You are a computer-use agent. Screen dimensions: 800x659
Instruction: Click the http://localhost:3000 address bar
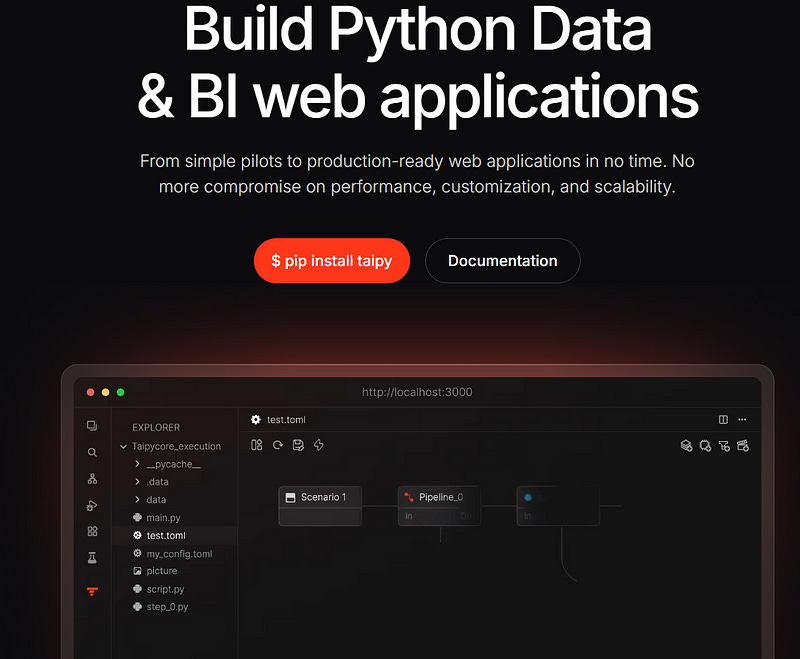pyautogui.click(x=417, y=392)
